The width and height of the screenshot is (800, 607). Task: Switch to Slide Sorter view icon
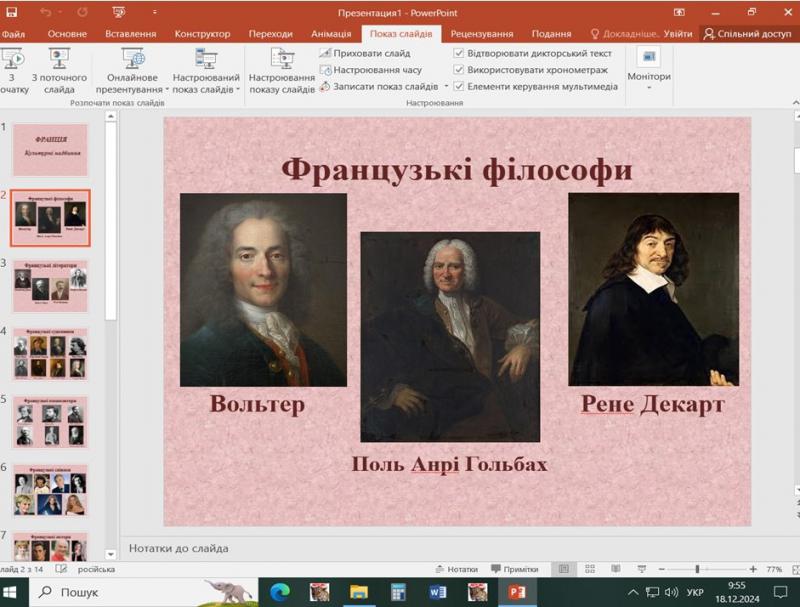point(590,569)
